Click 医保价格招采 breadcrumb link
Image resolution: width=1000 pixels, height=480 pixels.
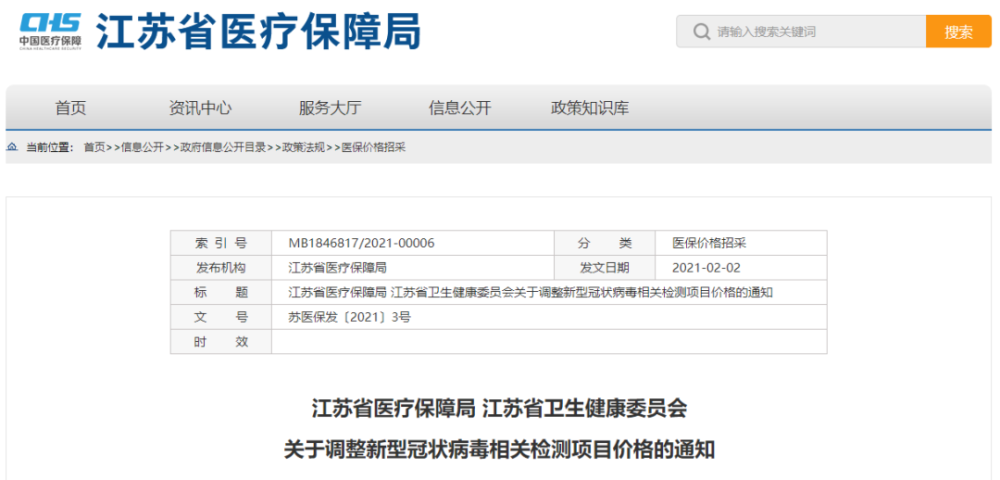click(374, 147)
